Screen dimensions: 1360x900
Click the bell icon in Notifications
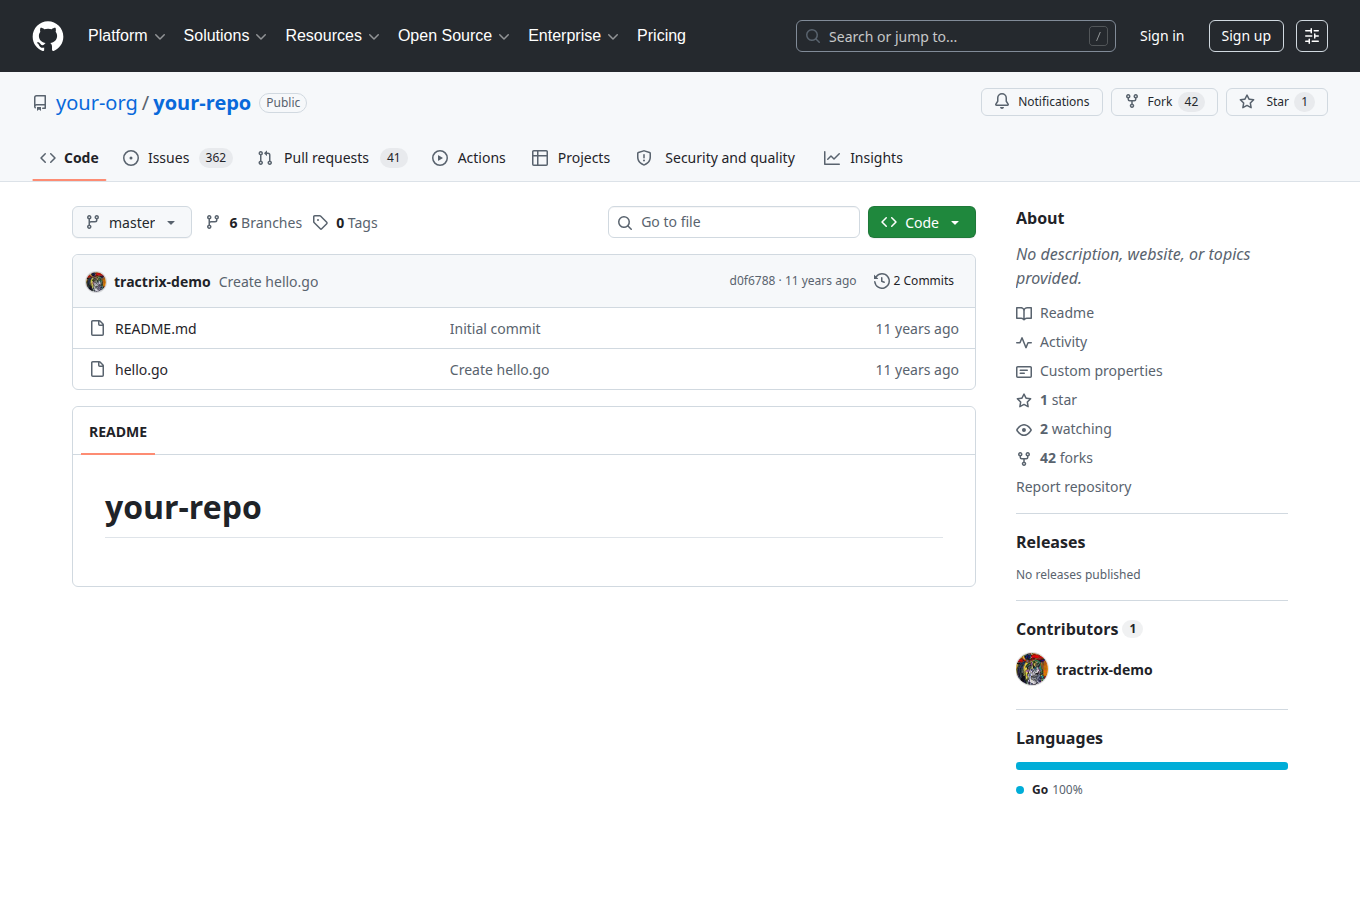[1002, 102]
